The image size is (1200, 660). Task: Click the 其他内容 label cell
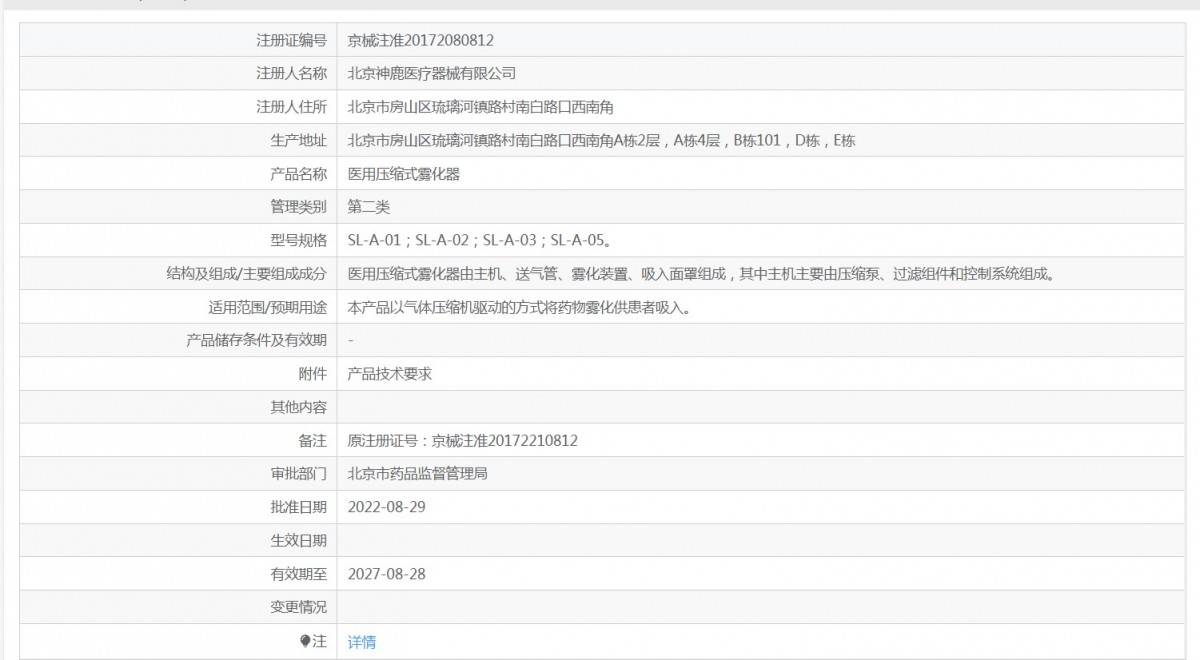(178, 407)
